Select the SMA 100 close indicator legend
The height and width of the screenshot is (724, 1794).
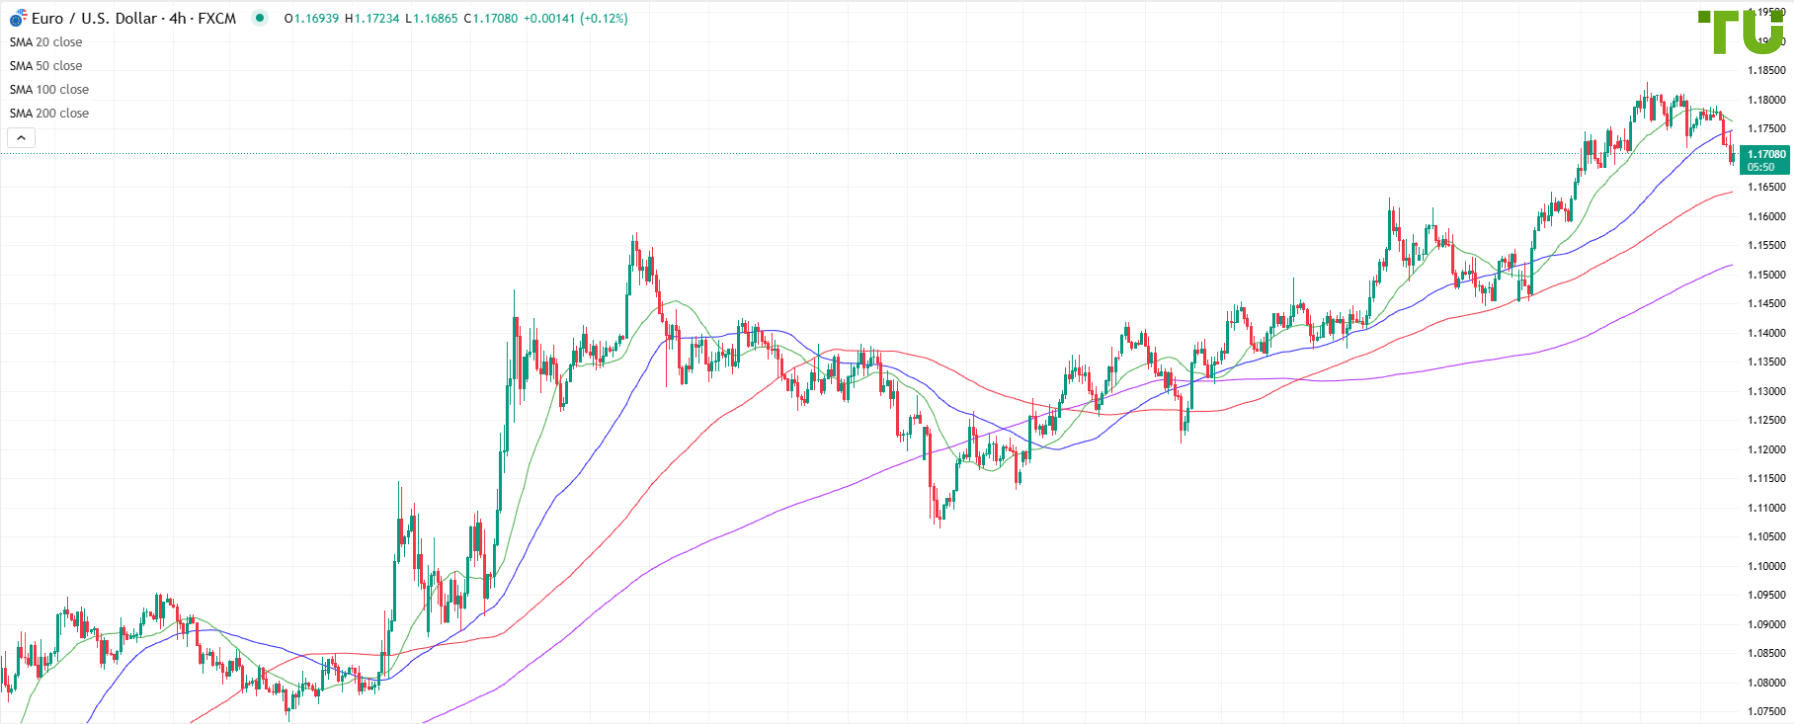[x=49, y=90]
